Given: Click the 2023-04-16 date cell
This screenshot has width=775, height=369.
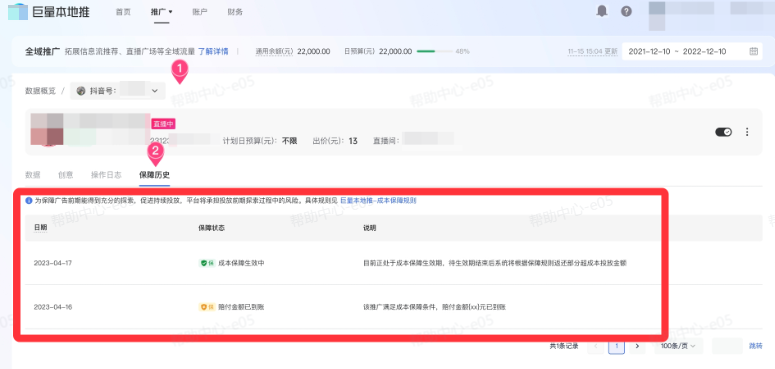Looking at the screenshot, I should tap(53, 307).
